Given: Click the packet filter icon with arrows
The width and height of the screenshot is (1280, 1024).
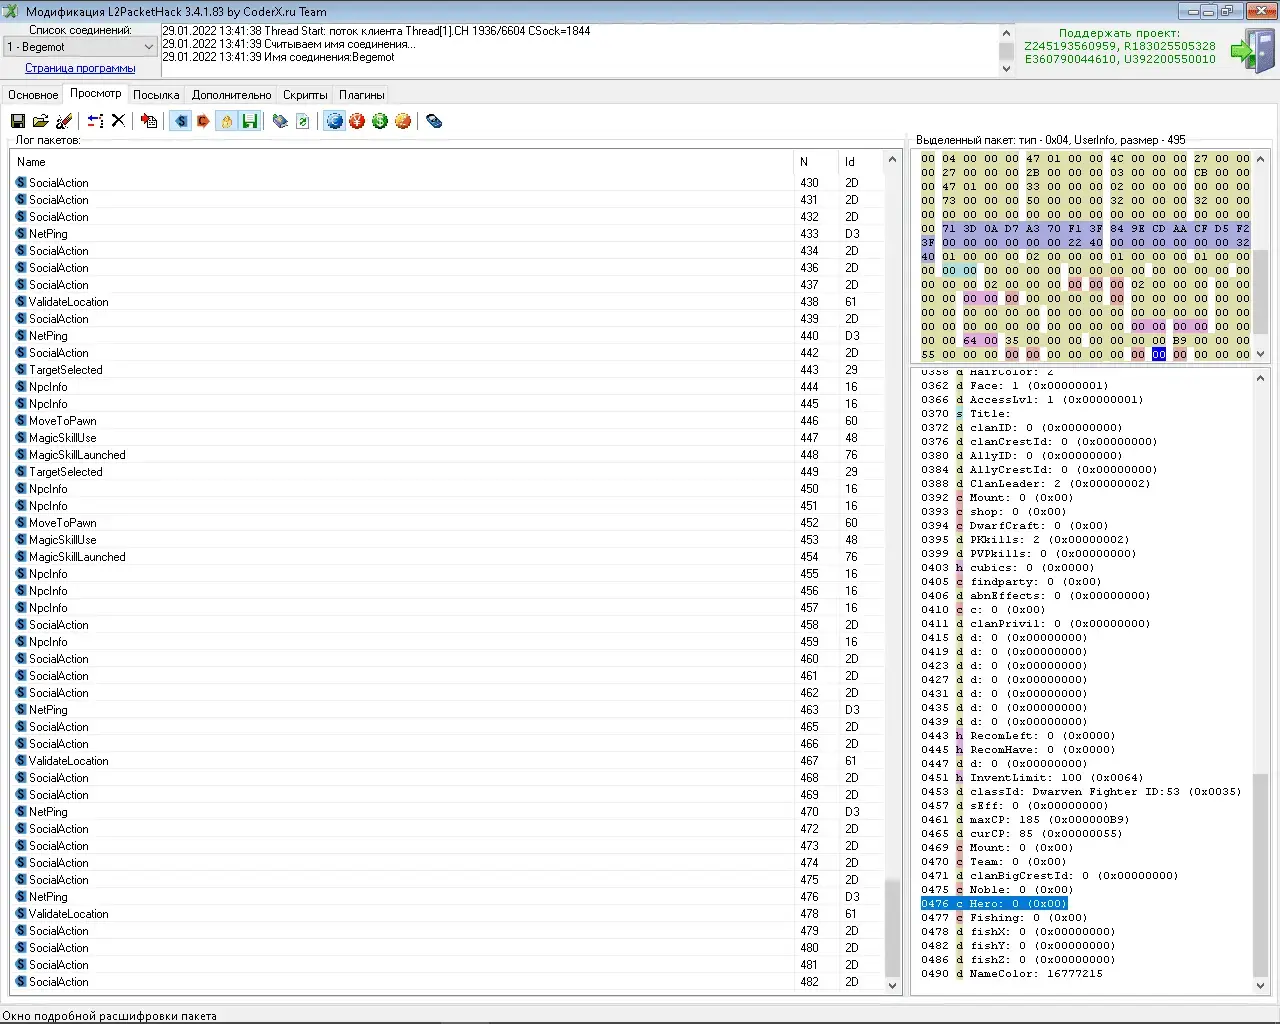Looking at the screenshot, I should 95,121.
